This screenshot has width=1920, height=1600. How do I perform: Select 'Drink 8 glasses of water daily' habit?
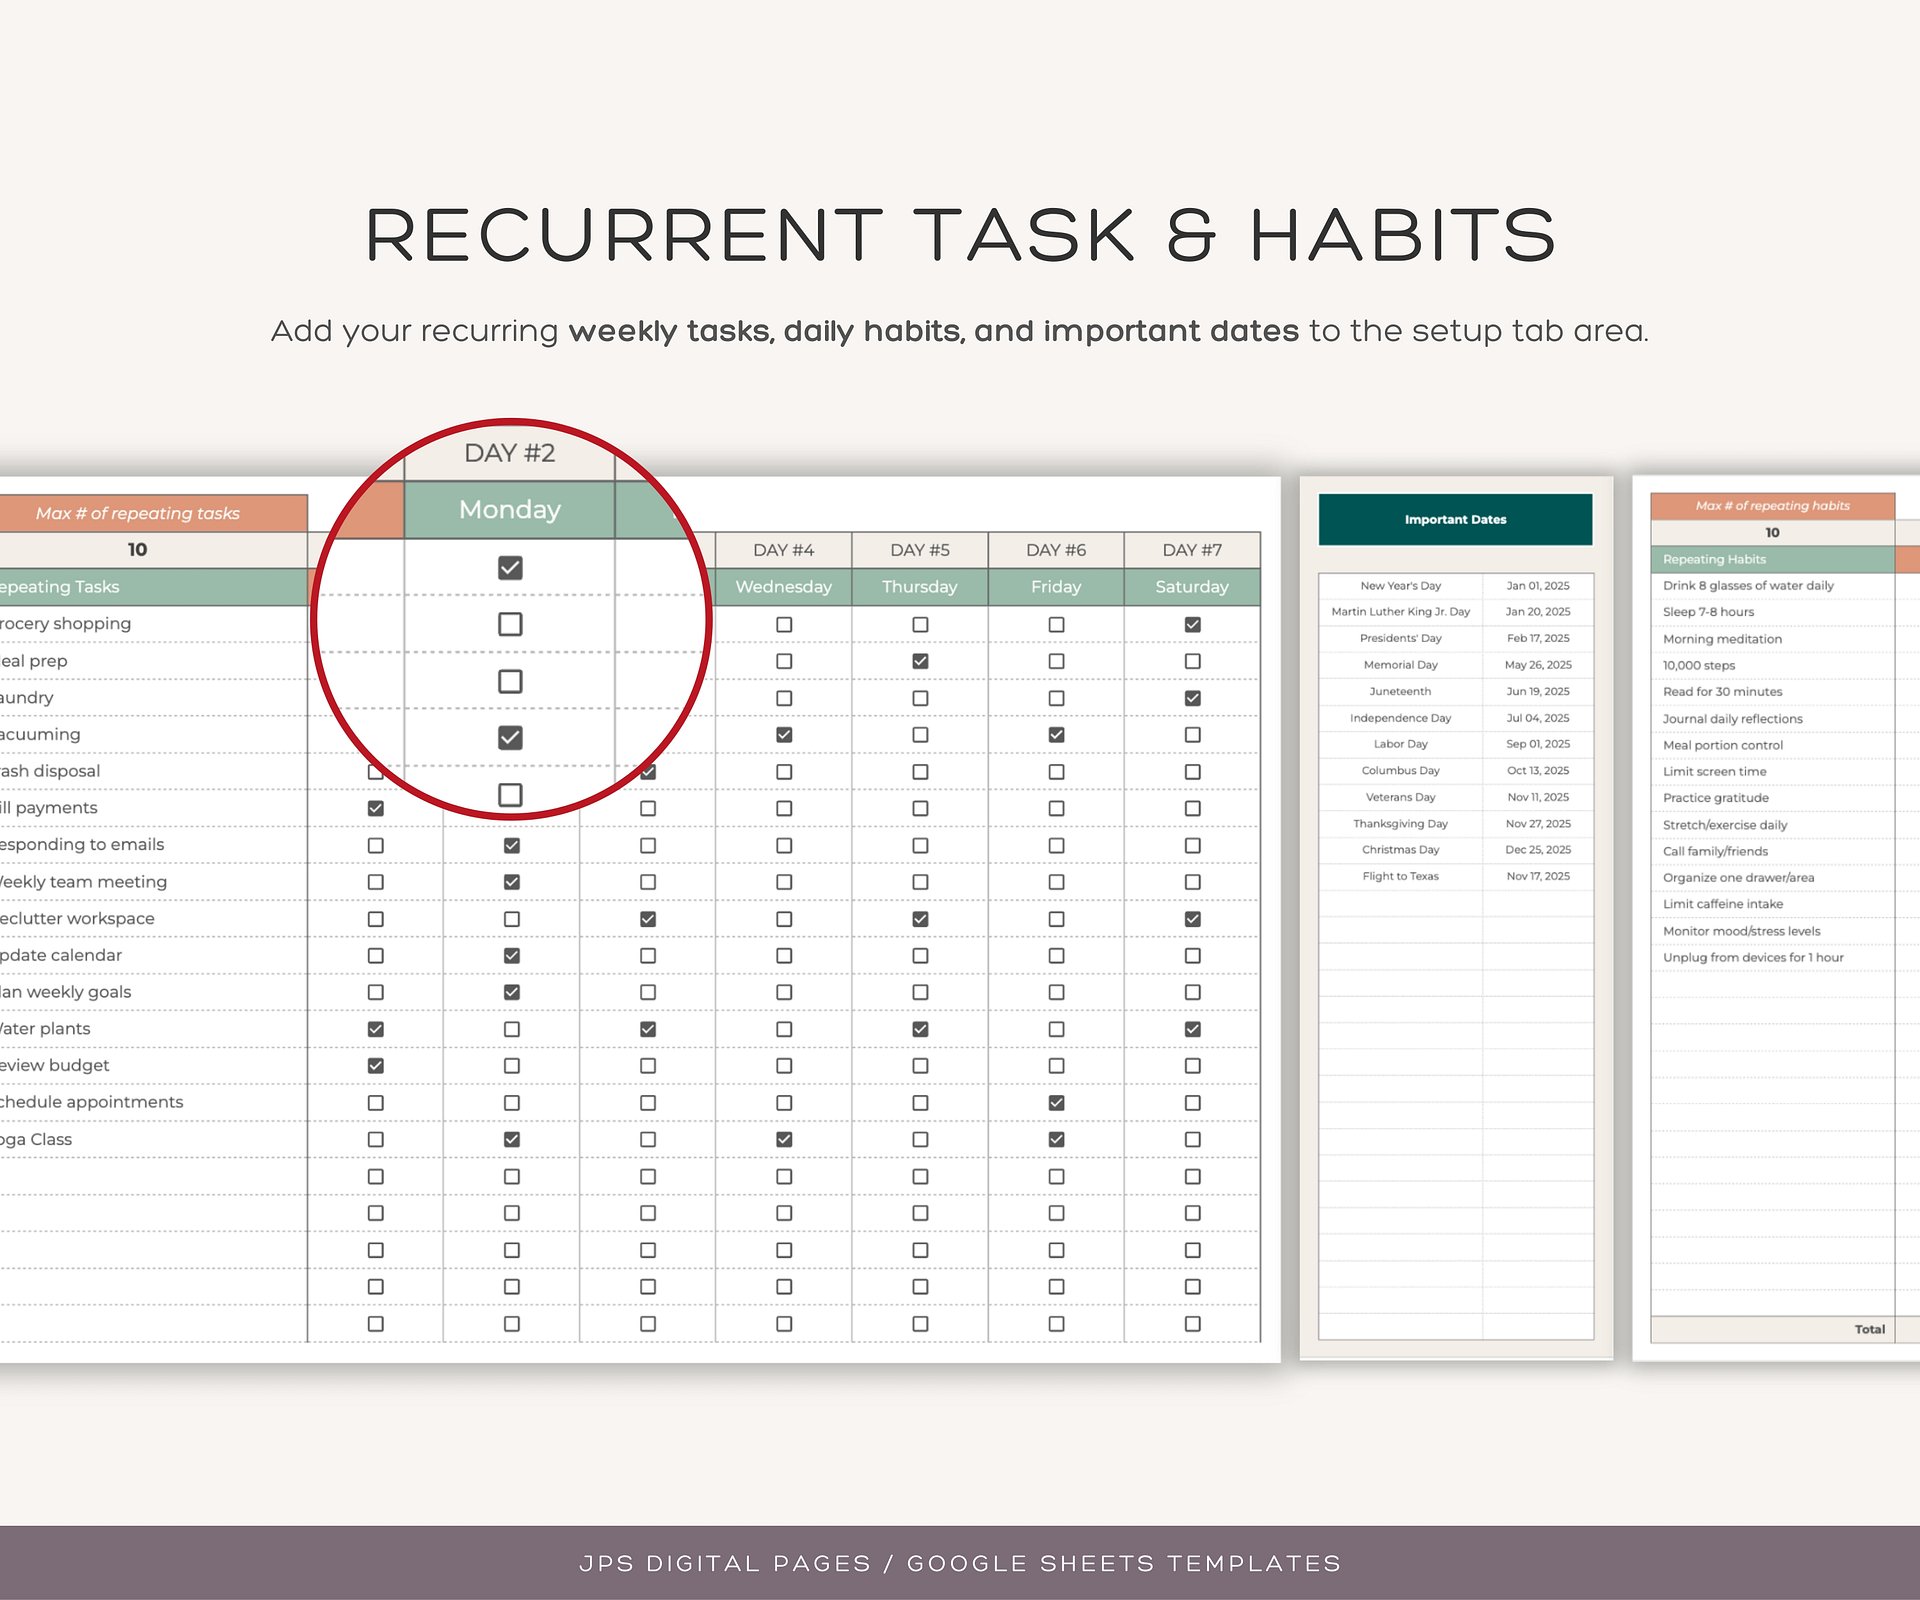(1772, 586)
